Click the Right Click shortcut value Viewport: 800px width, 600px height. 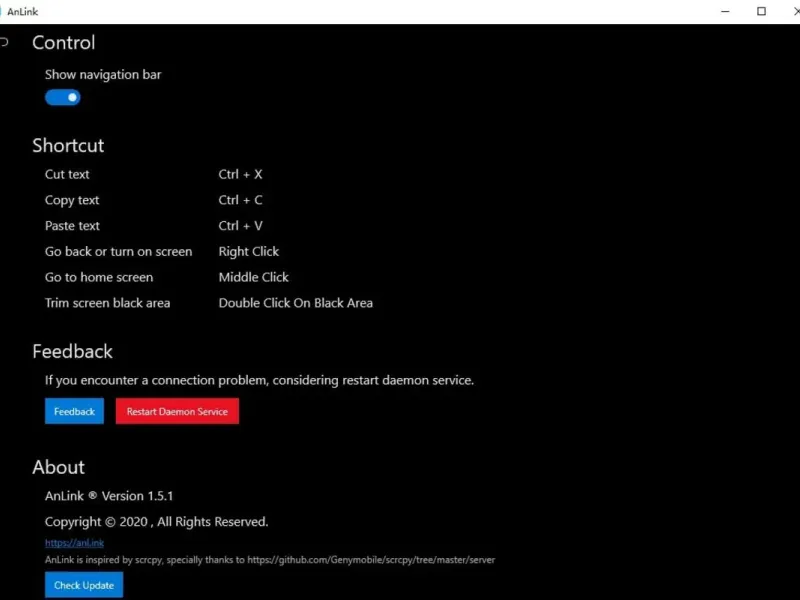[x=249, y=252]
